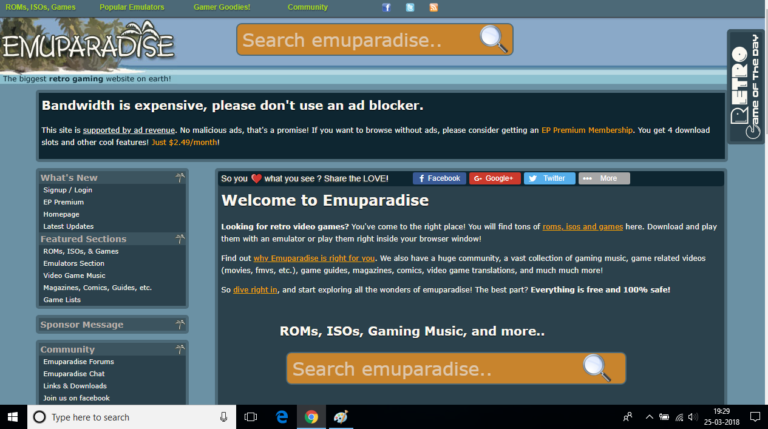Go to Signup / Login

pyautogui.click(x=68, y=190)
